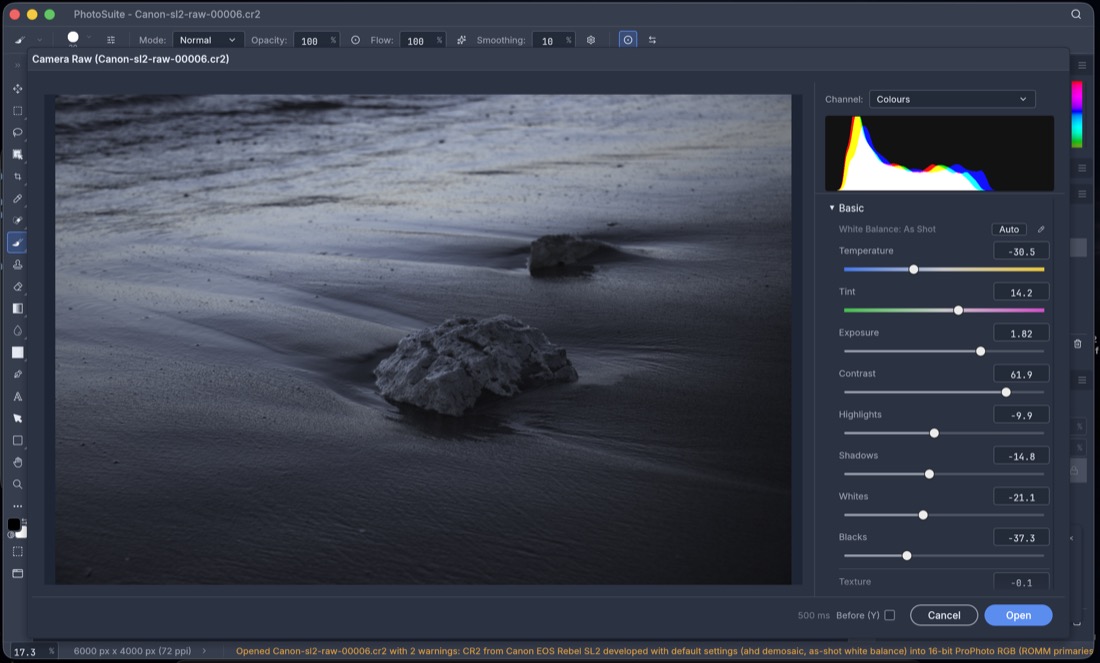
Task: Click the zoom level field 17.3
Action: point(33,652)
